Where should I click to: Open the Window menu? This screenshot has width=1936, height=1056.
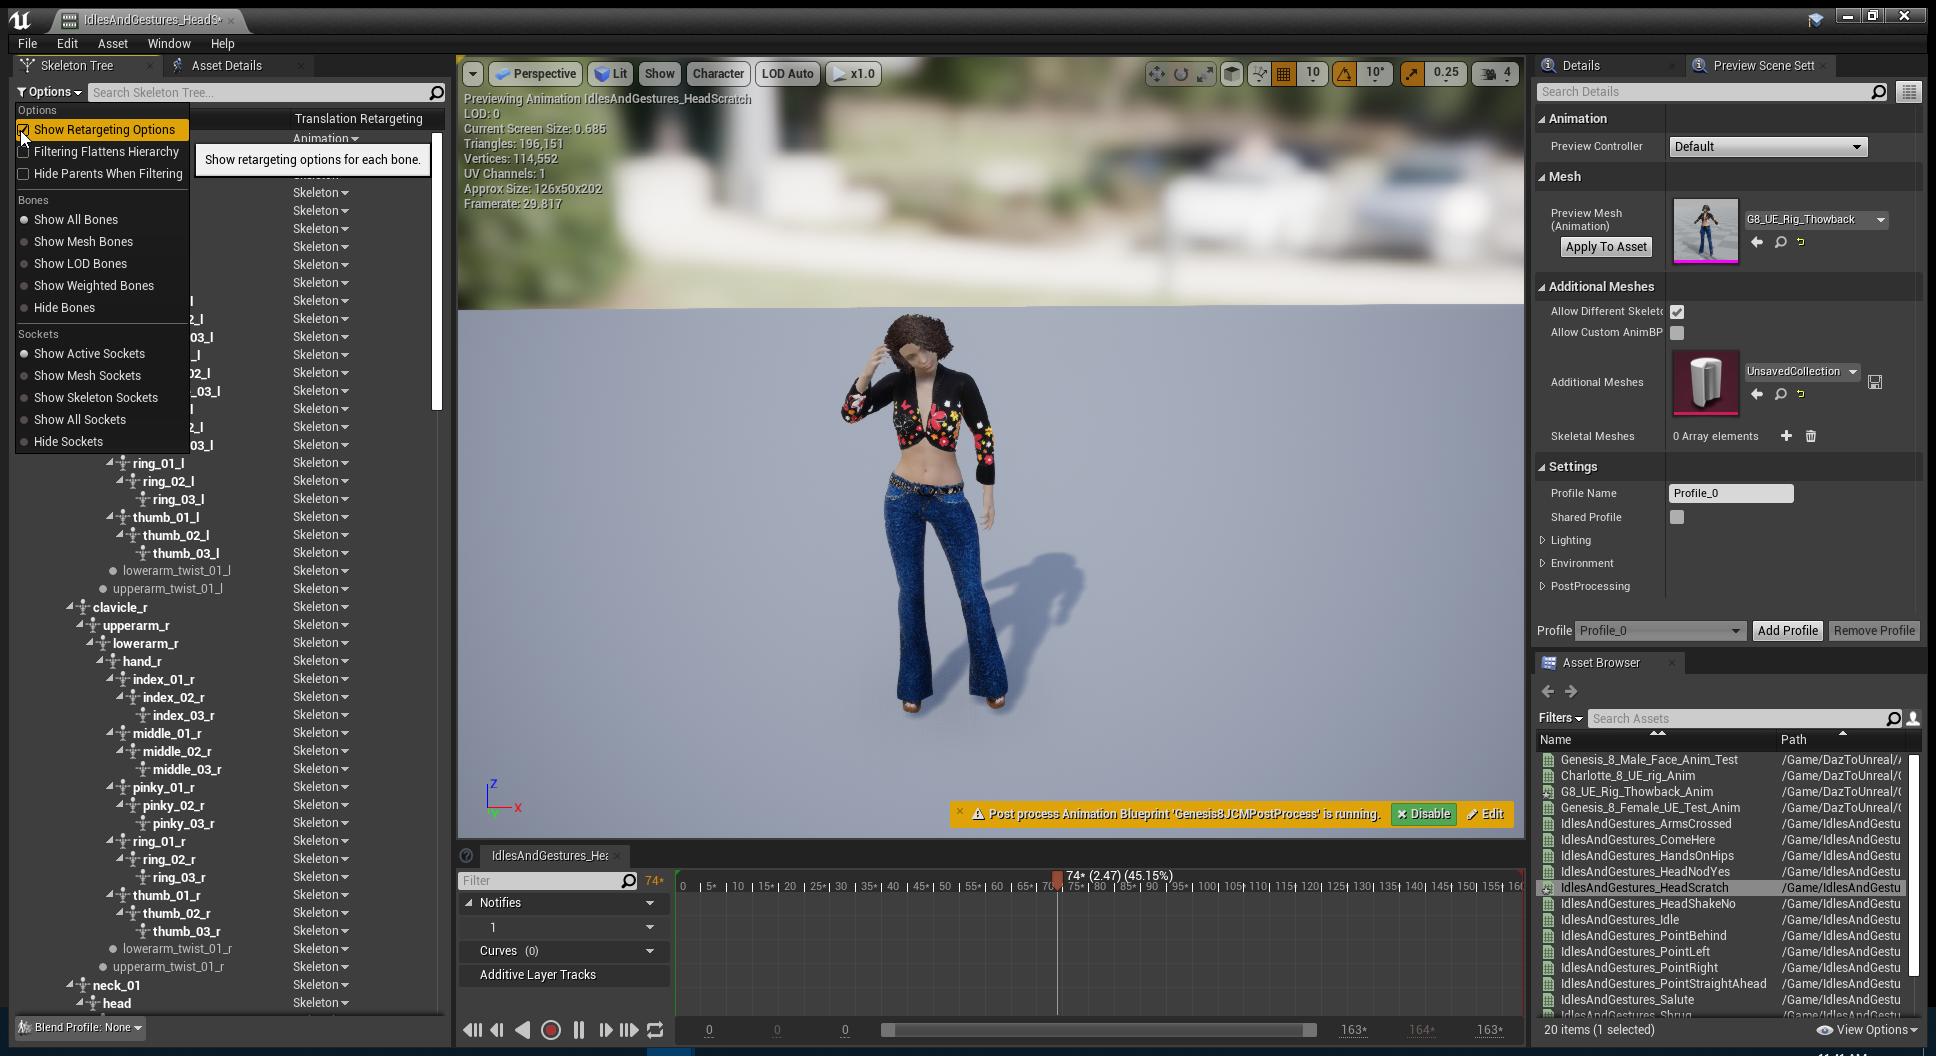tap(169, 44)
